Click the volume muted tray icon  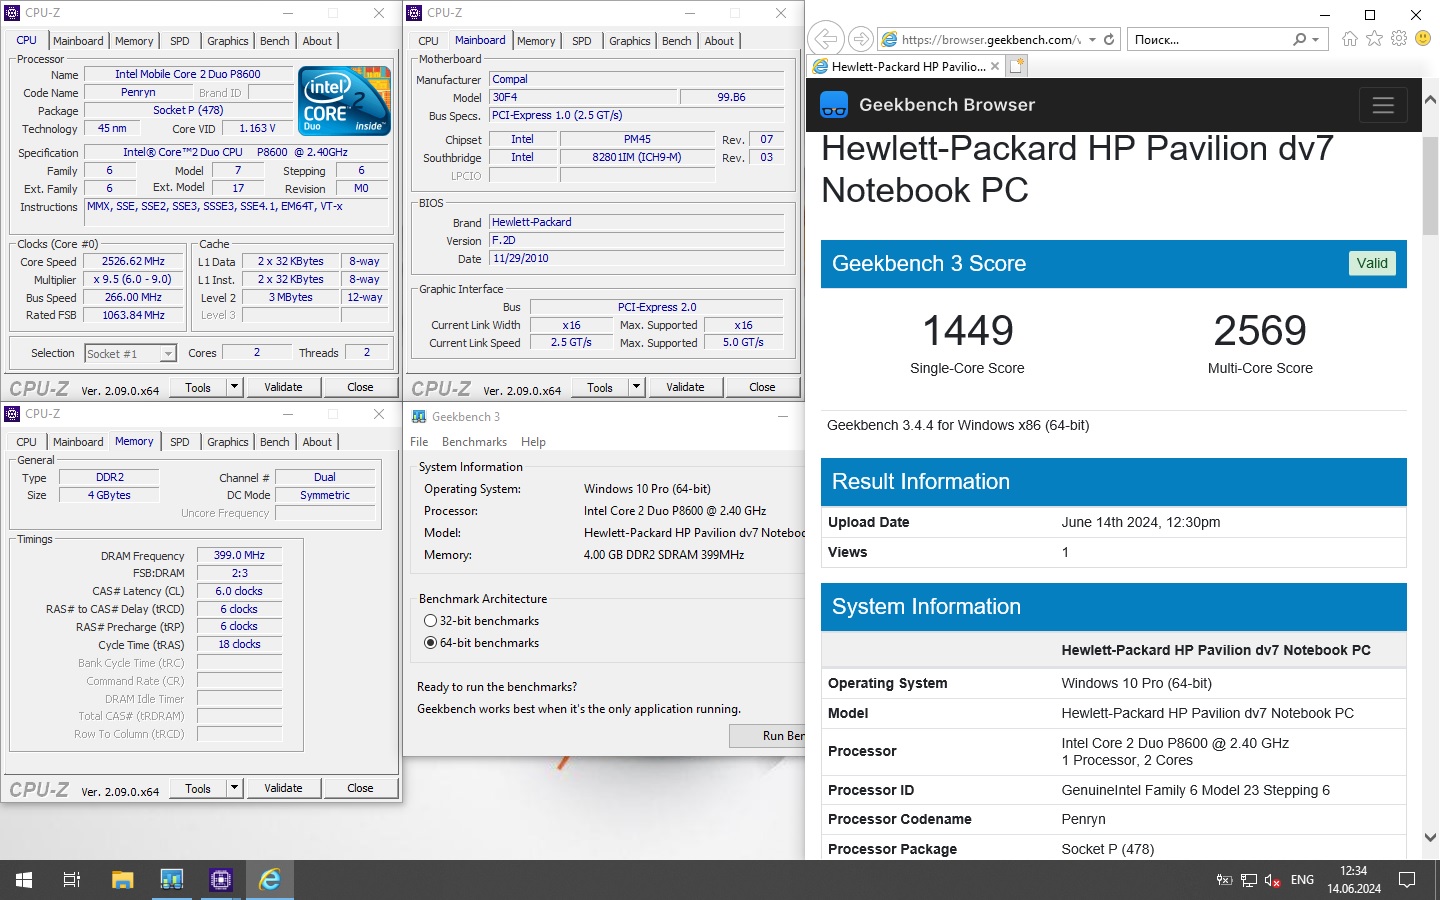(1273, 880)
